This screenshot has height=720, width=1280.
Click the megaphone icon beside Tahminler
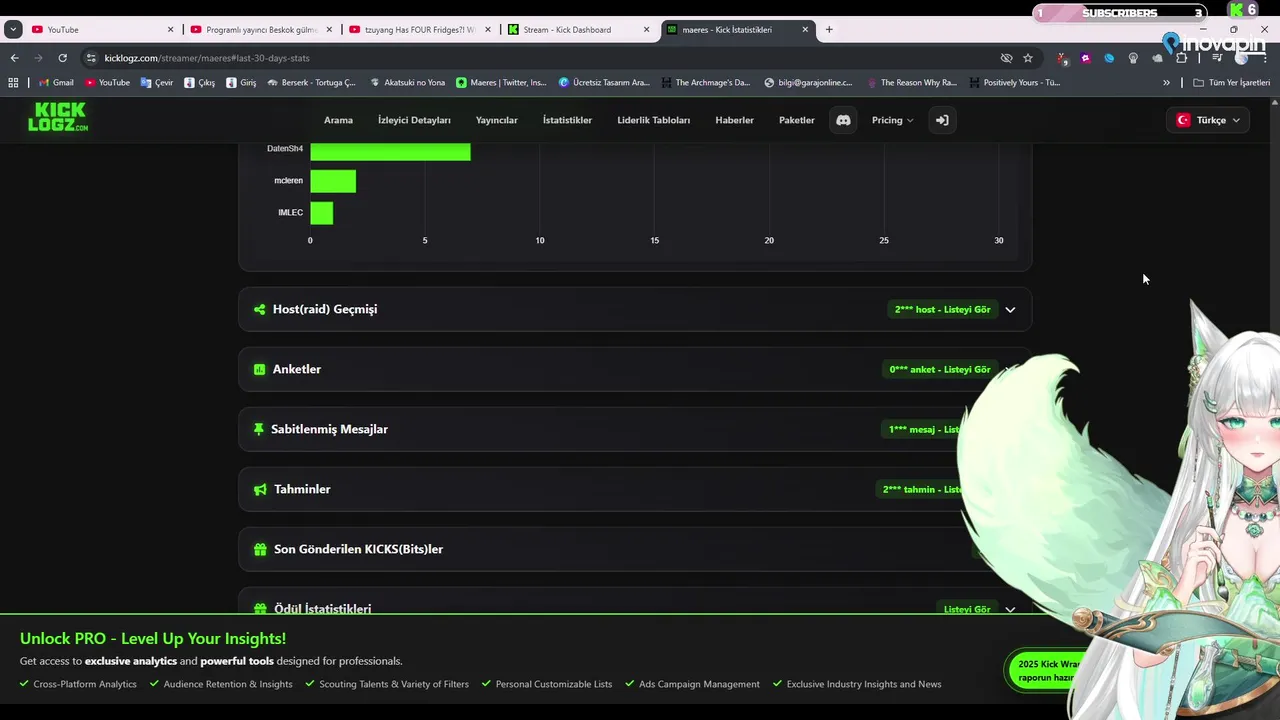coord(260,489)
